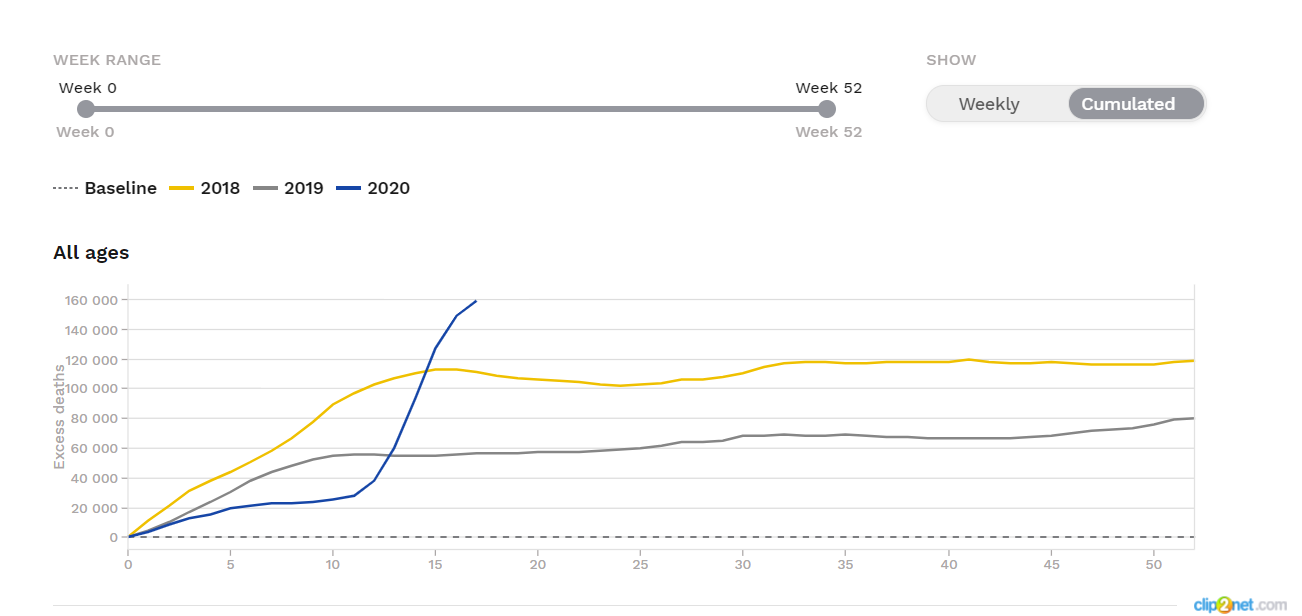Click the week 25 x-axis tick label

coord(640,565)
